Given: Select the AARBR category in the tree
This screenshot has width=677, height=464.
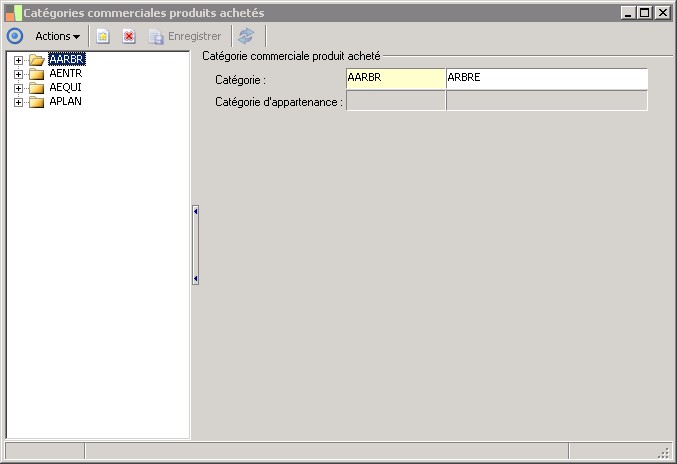Looking at the screenshot, I should pyautogui.click(x=67, y=59).
